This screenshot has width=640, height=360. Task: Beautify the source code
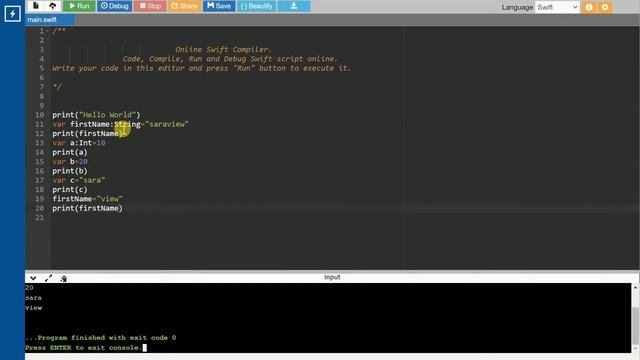[x=256, y=6]
